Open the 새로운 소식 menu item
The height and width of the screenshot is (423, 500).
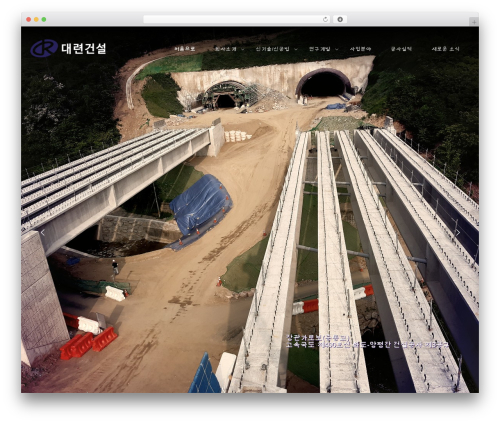point(445,49)
